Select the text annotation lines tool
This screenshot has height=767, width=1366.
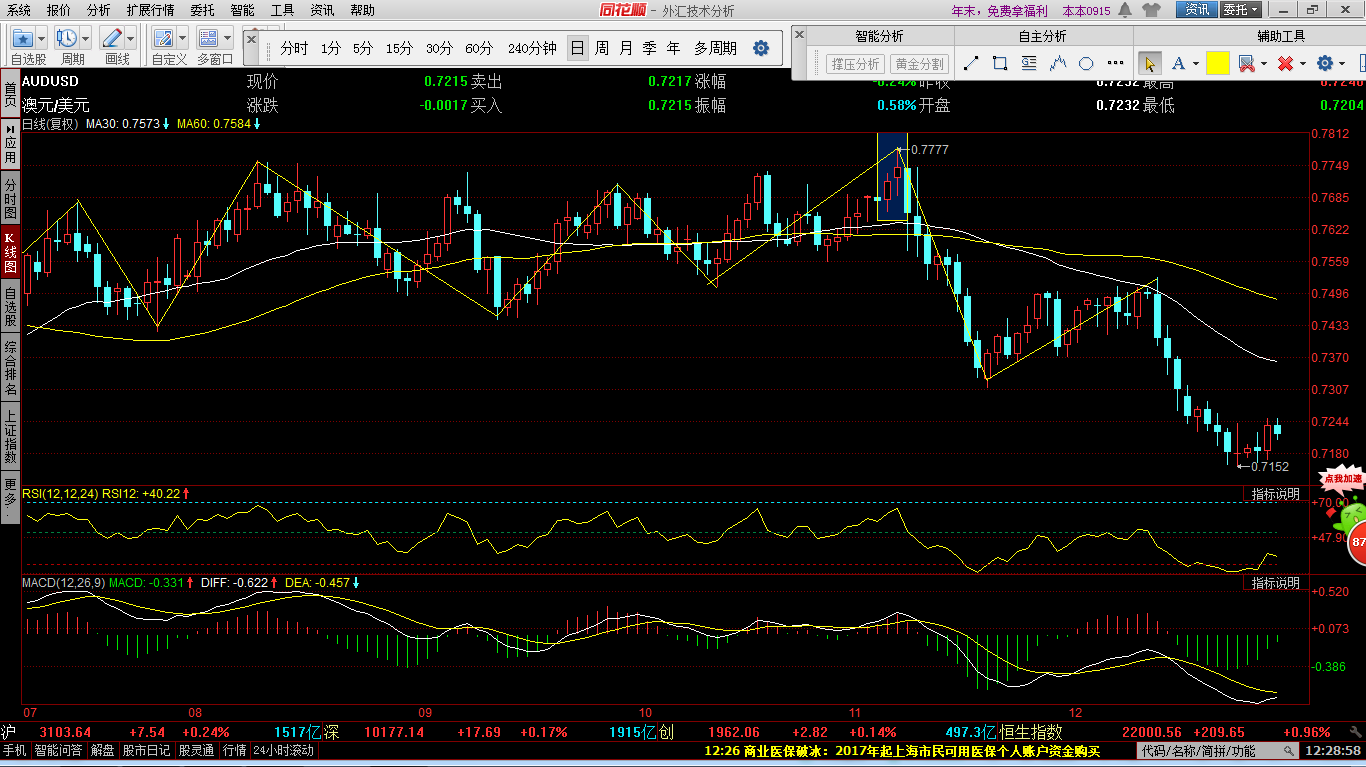(1029, 63)
